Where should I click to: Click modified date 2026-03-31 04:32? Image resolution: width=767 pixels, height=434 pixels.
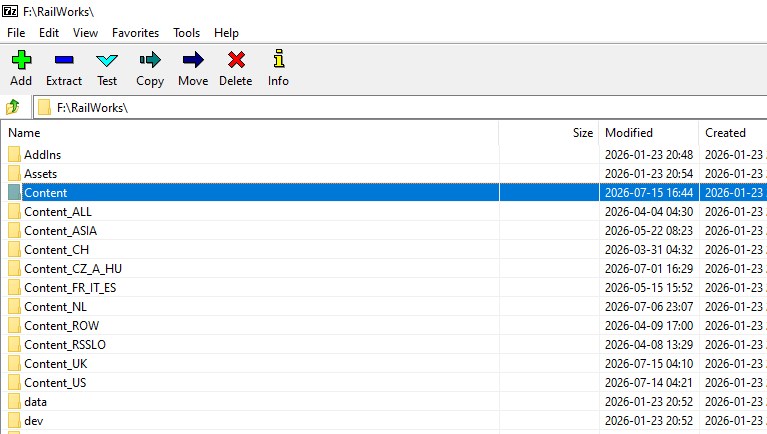649,250
